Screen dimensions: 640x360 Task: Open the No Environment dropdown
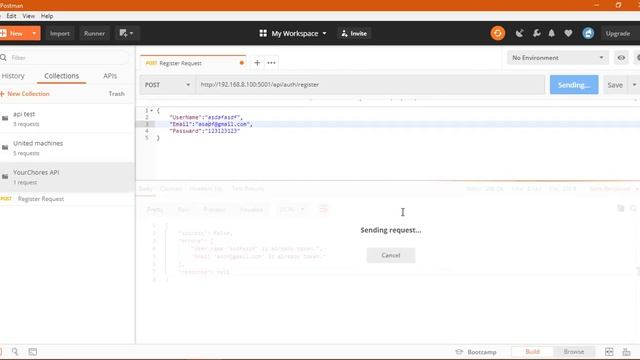(x=558, y=58)
